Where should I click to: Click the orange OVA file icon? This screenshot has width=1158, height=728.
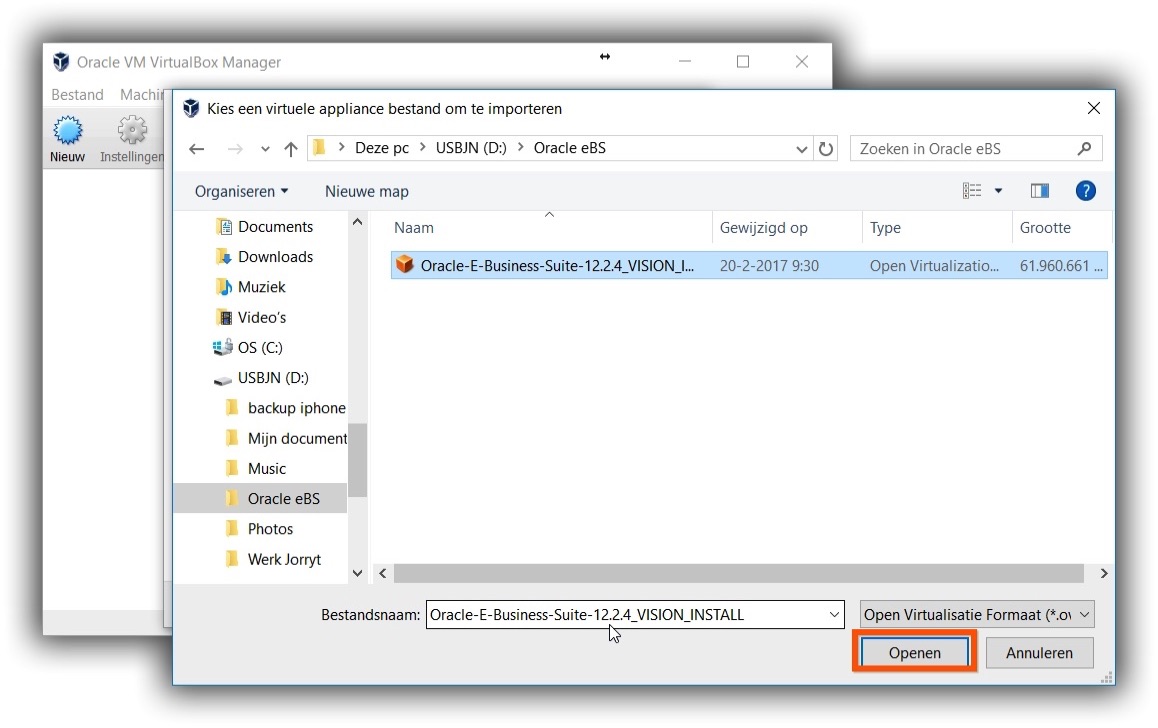[x=405, y=264]
